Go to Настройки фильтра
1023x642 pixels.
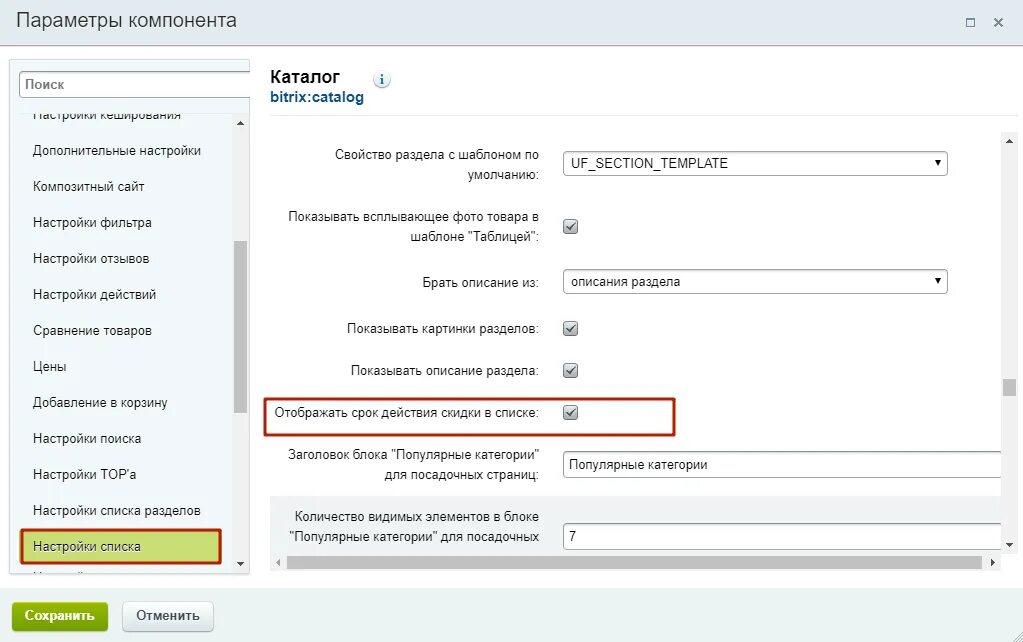[x=92, y=222]
